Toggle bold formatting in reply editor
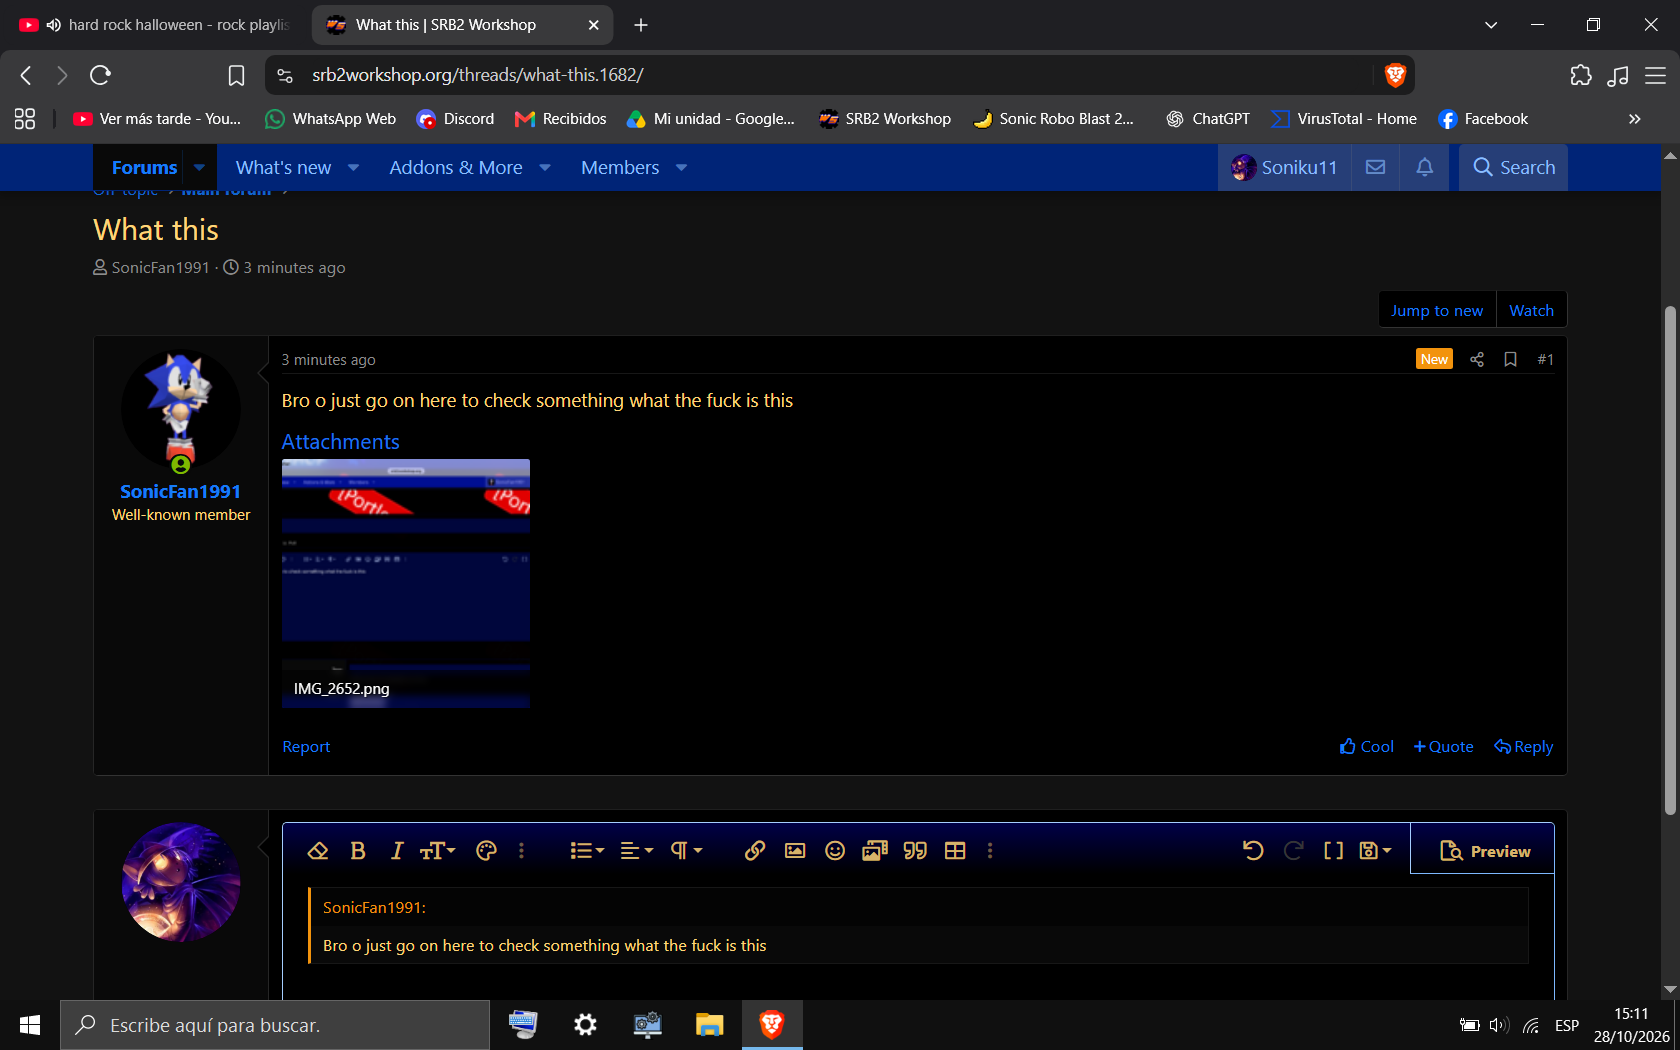This screenshot has height=1050, width=1680. click(358, 851)
